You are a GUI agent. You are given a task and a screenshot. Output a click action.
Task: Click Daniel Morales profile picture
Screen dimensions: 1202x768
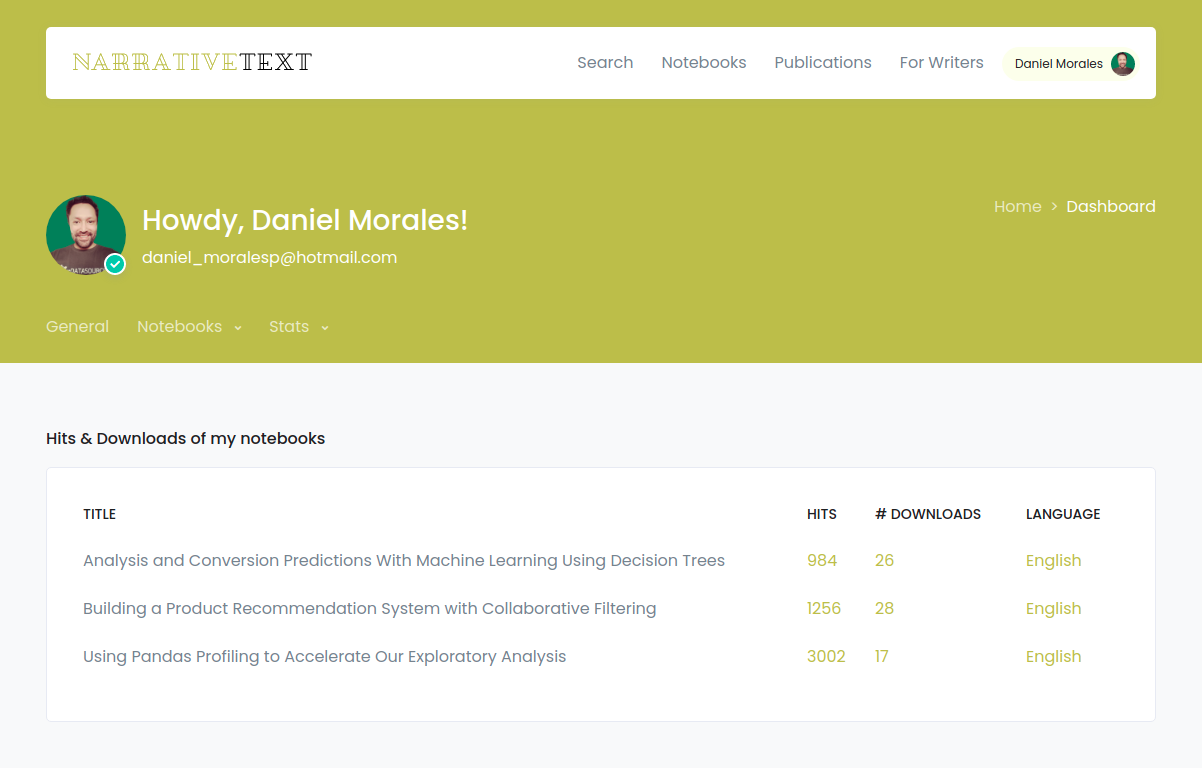click(86, 233)
